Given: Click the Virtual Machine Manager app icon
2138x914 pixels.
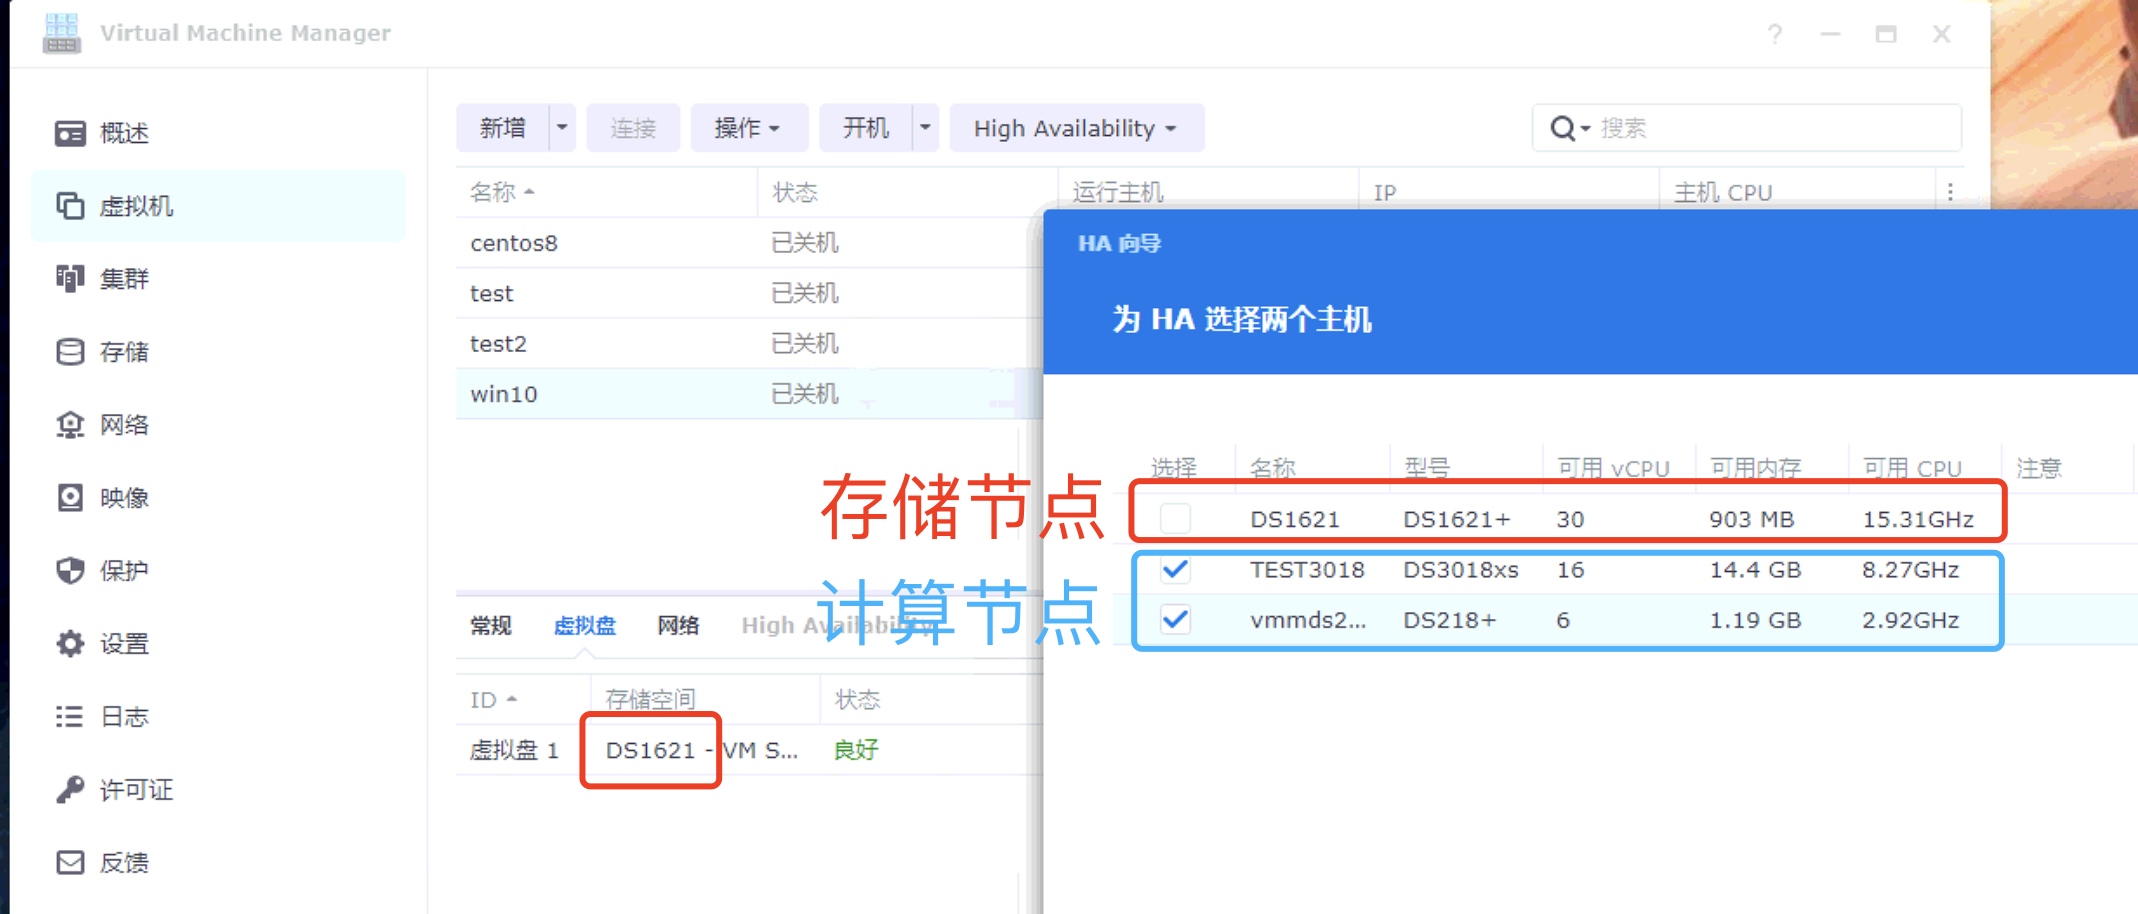Looking at the screenshot, I should coord(62,33).
